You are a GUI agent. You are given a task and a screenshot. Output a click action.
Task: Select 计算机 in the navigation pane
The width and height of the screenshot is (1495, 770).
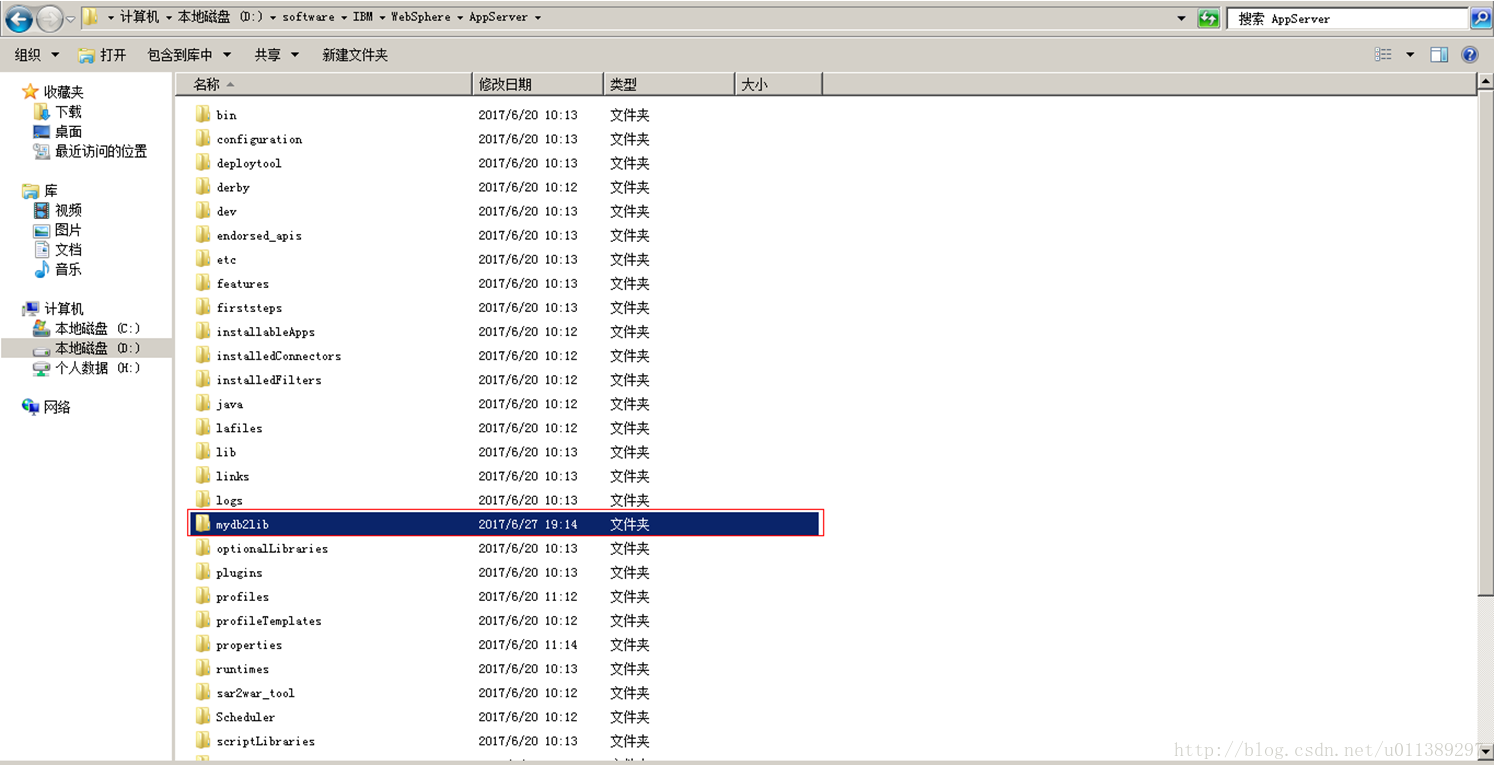[x=63, y=309]
